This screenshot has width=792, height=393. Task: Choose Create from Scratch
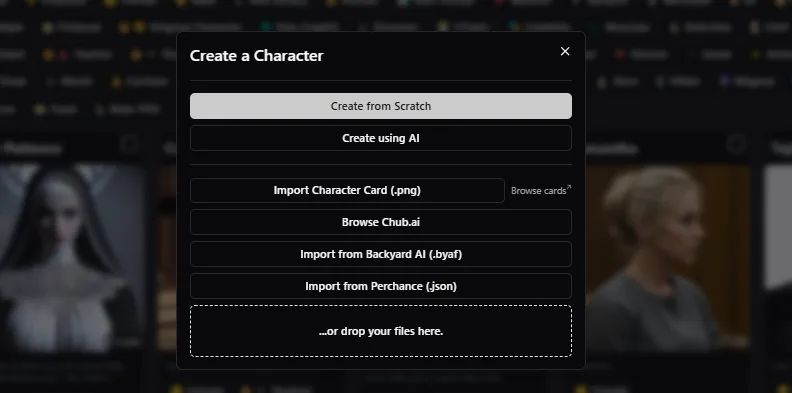381,106
